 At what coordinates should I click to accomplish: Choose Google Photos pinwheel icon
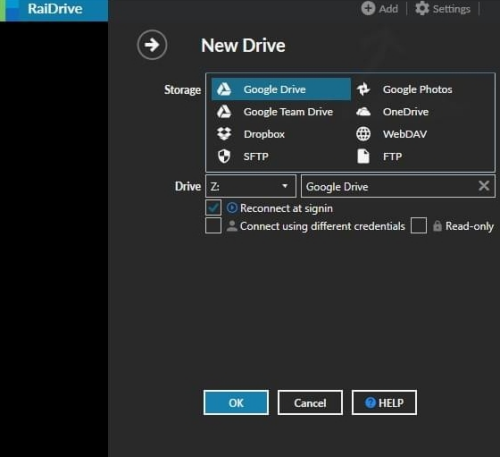point(363,89)
